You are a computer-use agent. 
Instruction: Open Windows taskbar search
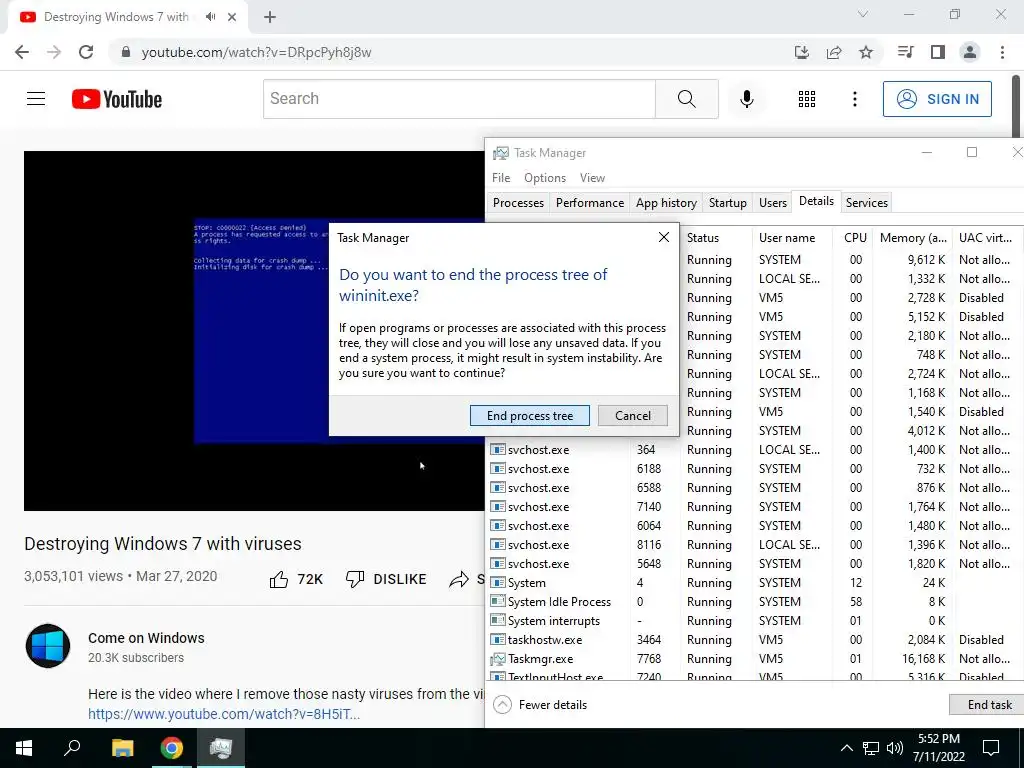72,748
